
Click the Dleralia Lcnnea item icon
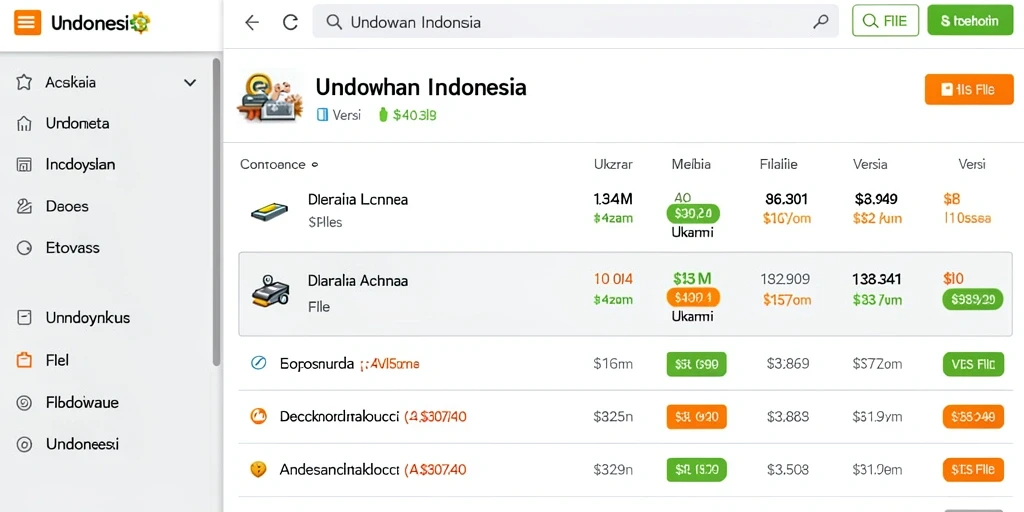268,211
